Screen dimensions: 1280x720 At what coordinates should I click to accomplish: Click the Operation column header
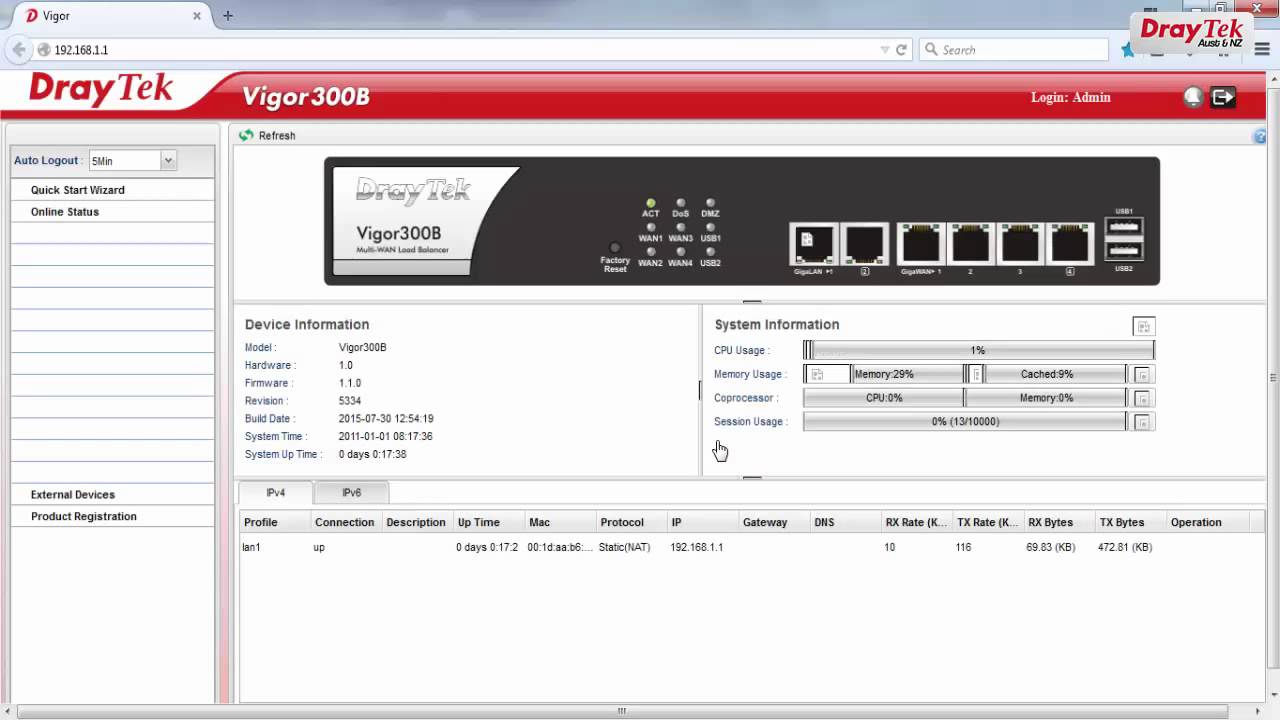click(1209, 522)
